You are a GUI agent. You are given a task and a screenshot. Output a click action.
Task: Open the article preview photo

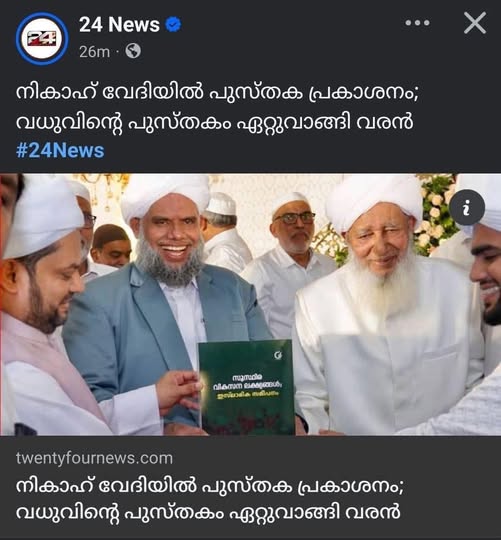tap(250, 304)
